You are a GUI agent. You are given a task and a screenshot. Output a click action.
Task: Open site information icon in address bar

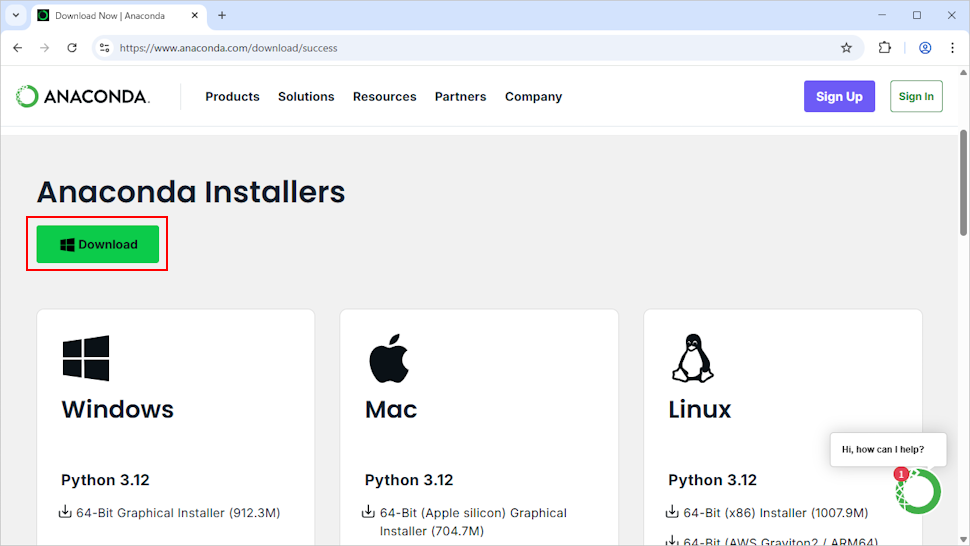[x=105, y=48]
